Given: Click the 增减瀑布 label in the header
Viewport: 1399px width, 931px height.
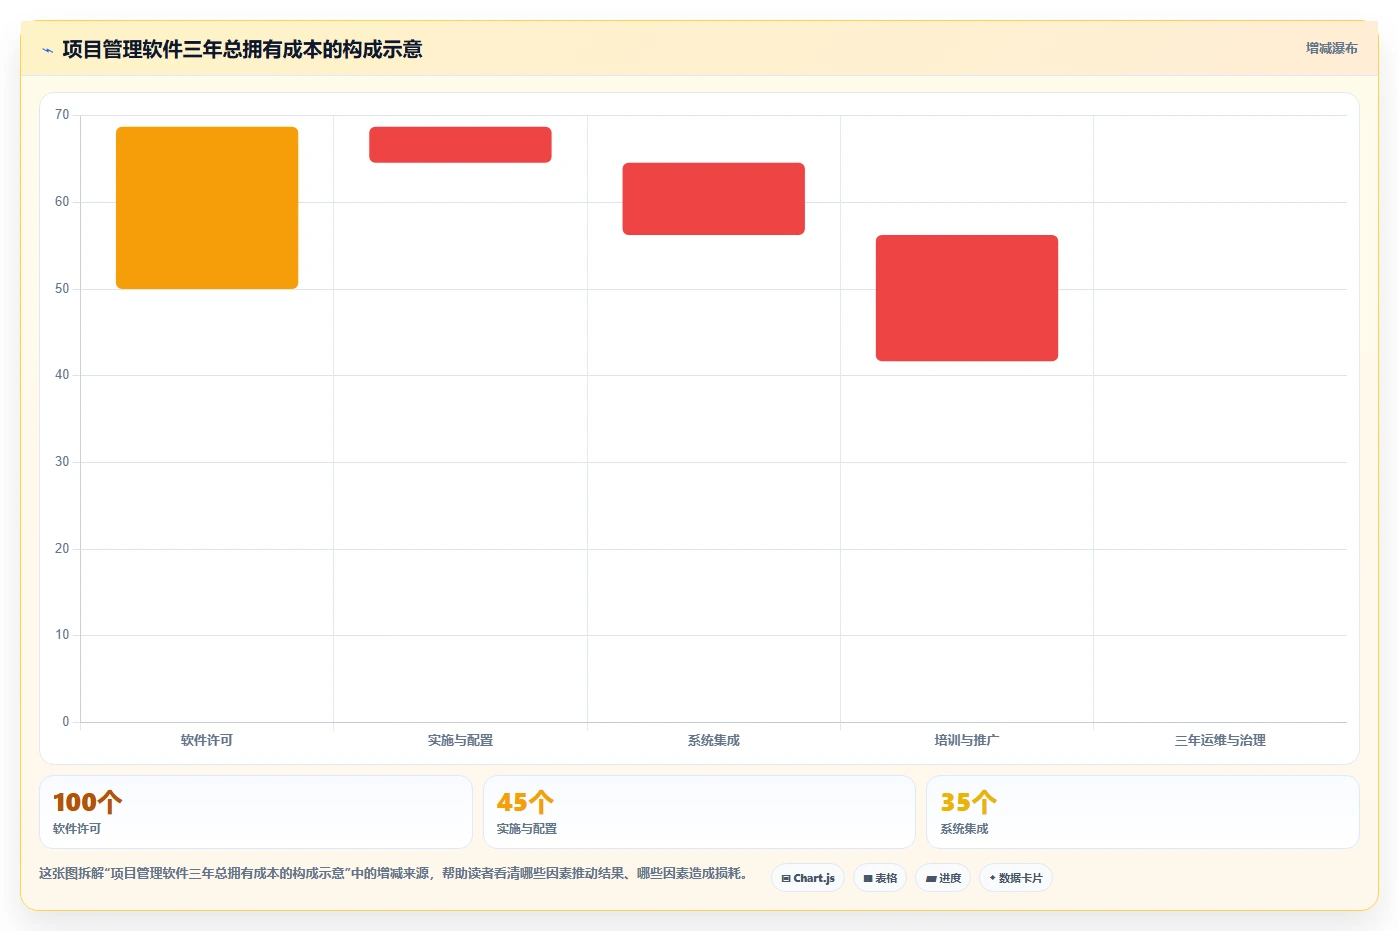Looking at the screenshot, I should pyautogui.click(x=1331, y=48).
